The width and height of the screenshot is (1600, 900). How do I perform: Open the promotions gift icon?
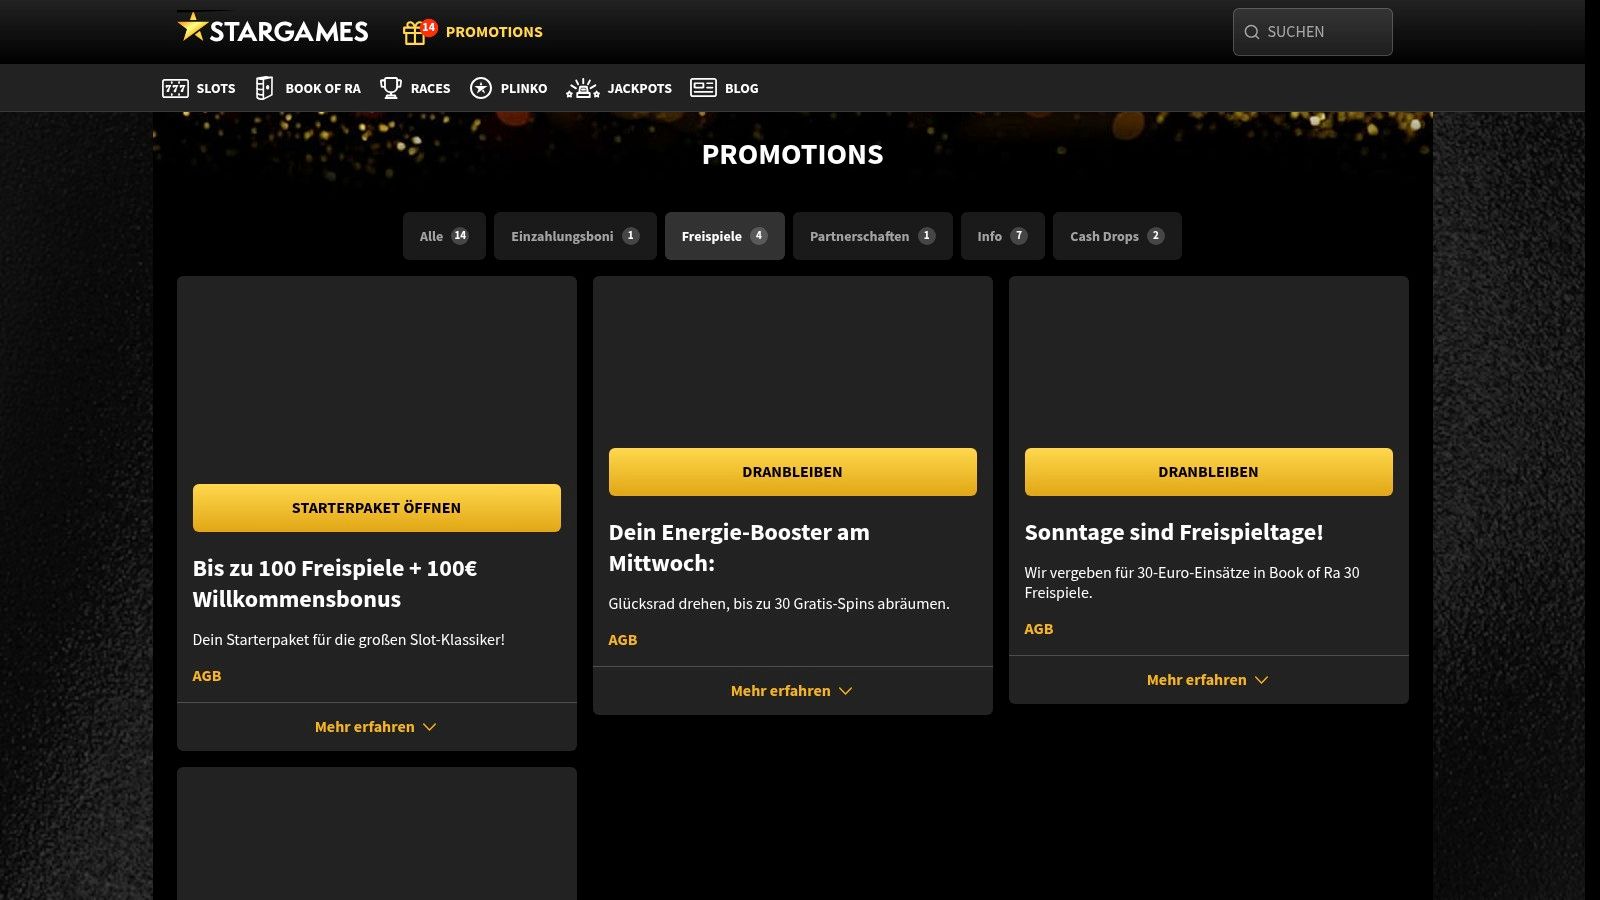[x=414, y=33]
